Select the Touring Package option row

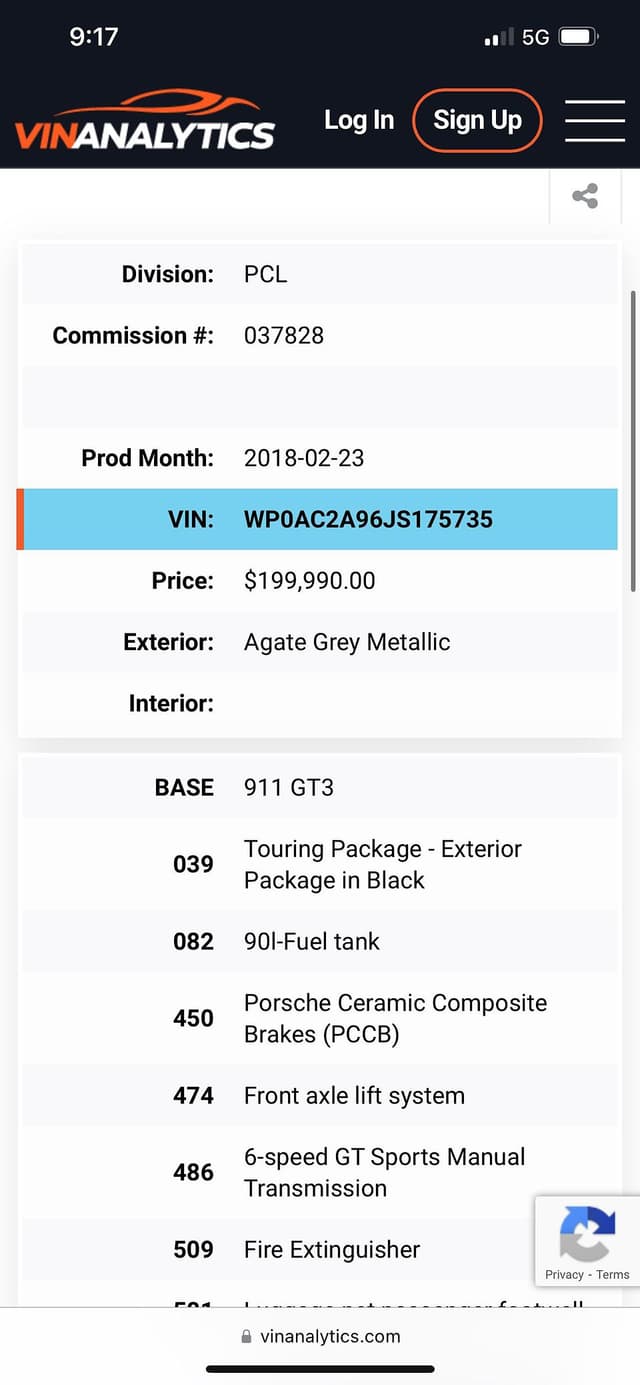pyautogui.click(x=320, y=864)
